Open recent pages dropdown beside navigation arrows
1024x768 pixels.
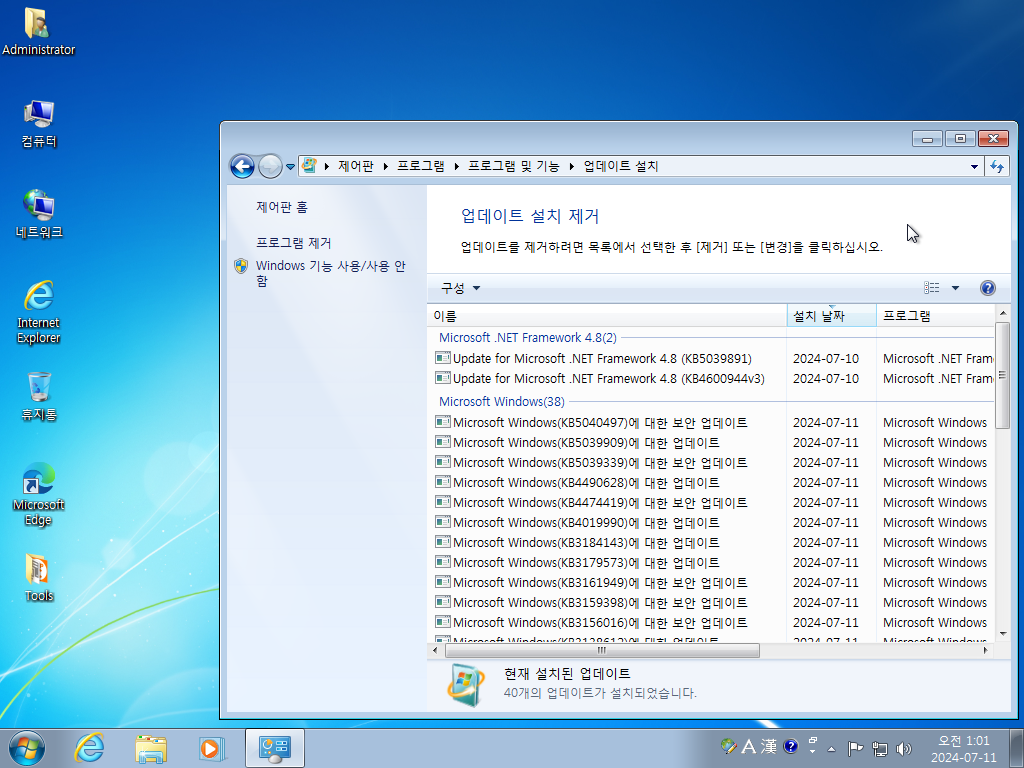click(x=290, y=167)
